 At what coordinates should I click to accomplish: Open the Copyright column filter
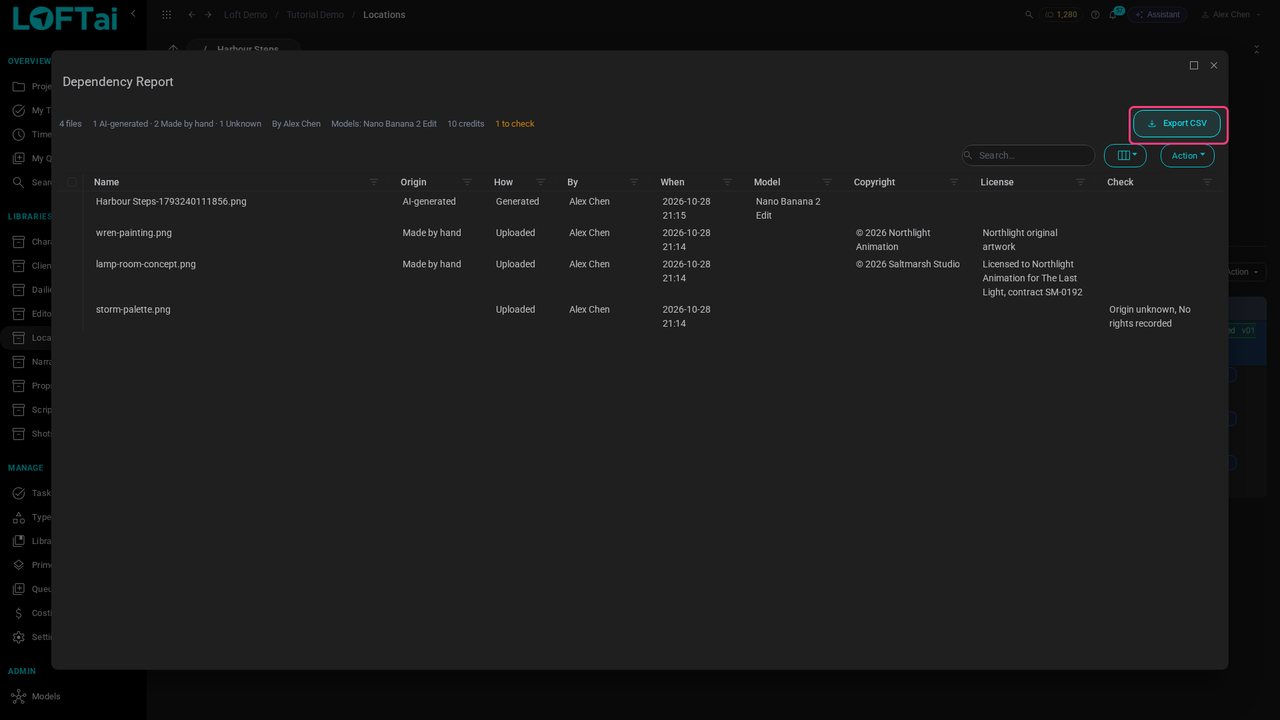click(x=954, y=182)
